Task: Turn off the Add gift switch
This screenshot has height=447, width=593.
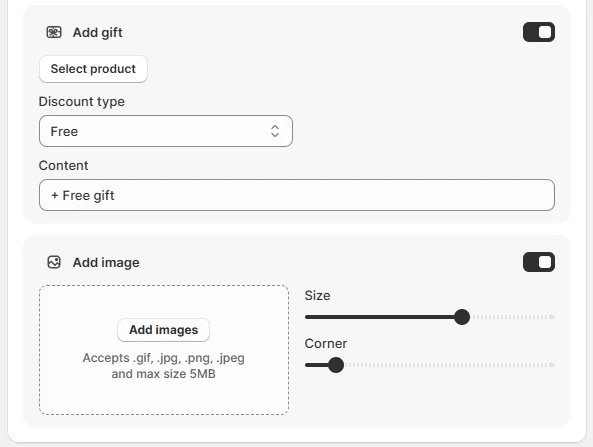Action: [x=539, y=32]
